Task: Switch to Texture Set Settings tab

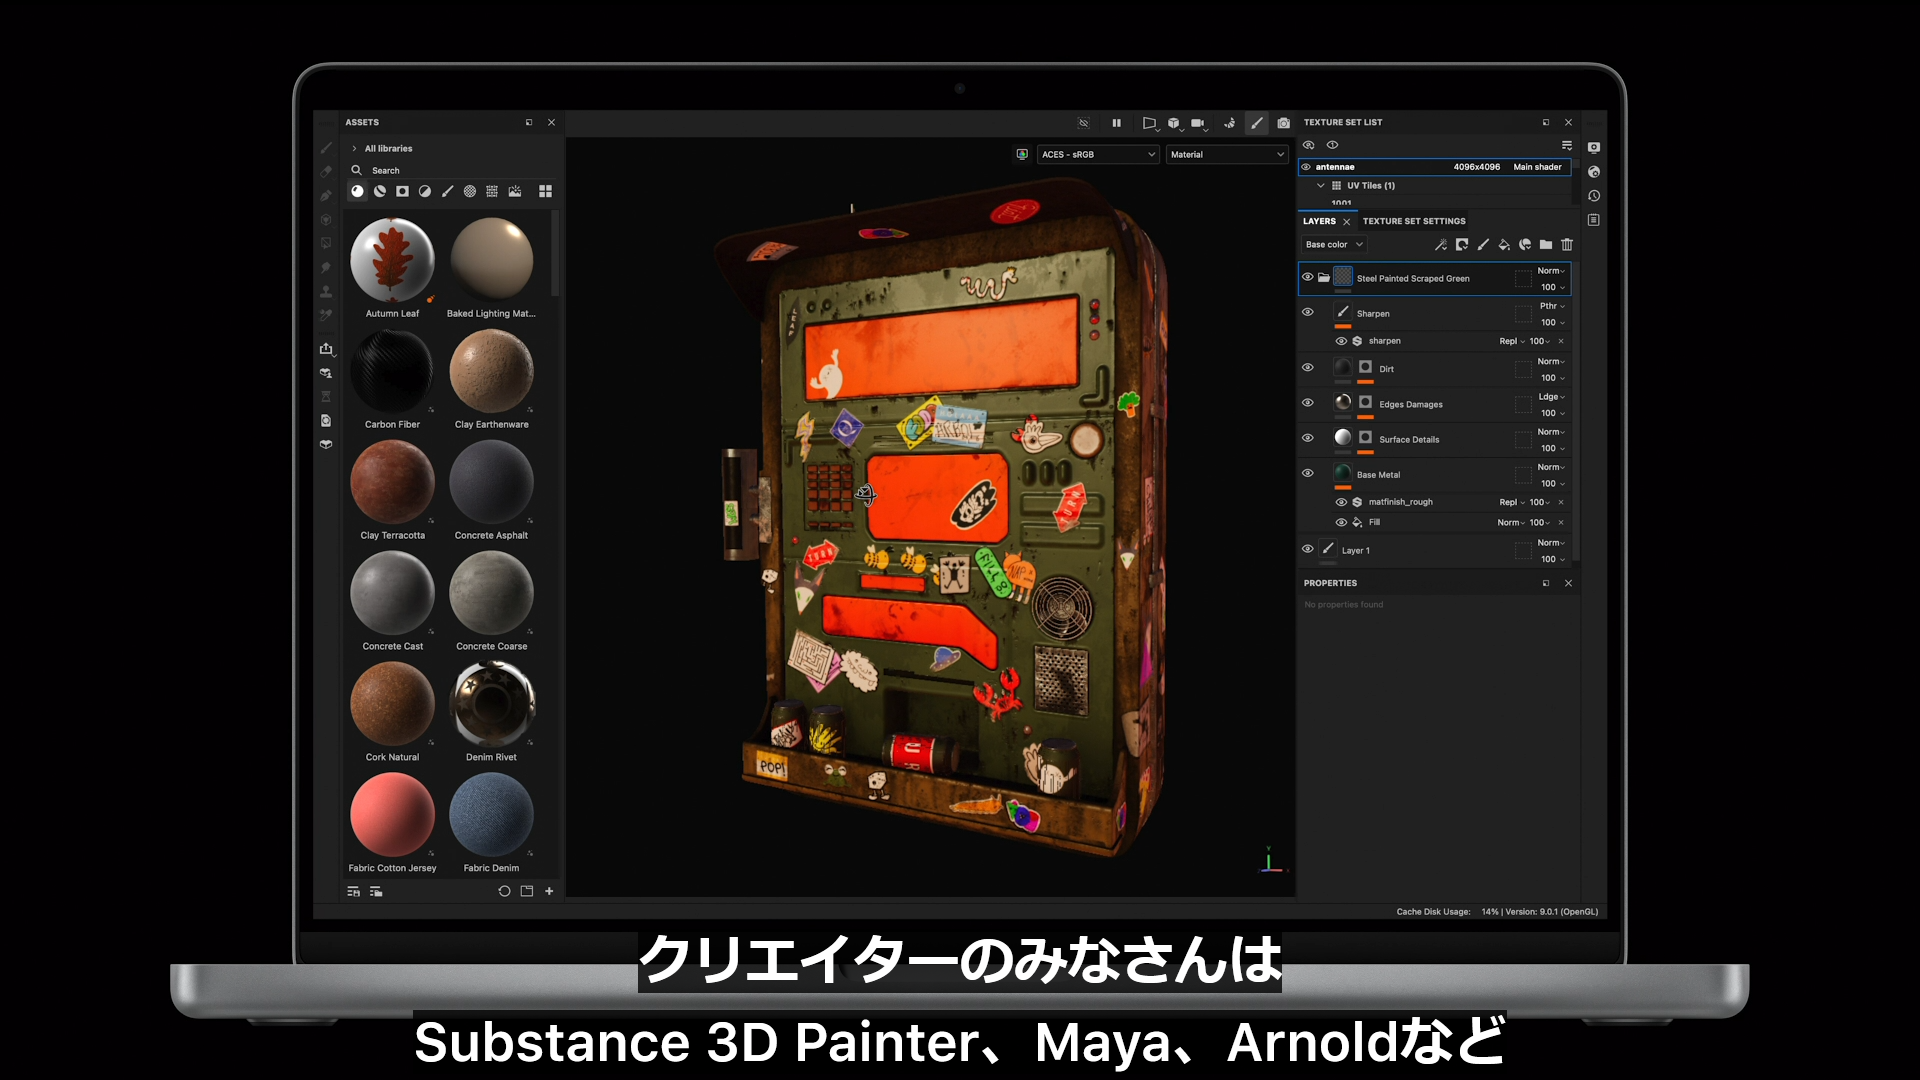Action: (x=1413, y=221)
